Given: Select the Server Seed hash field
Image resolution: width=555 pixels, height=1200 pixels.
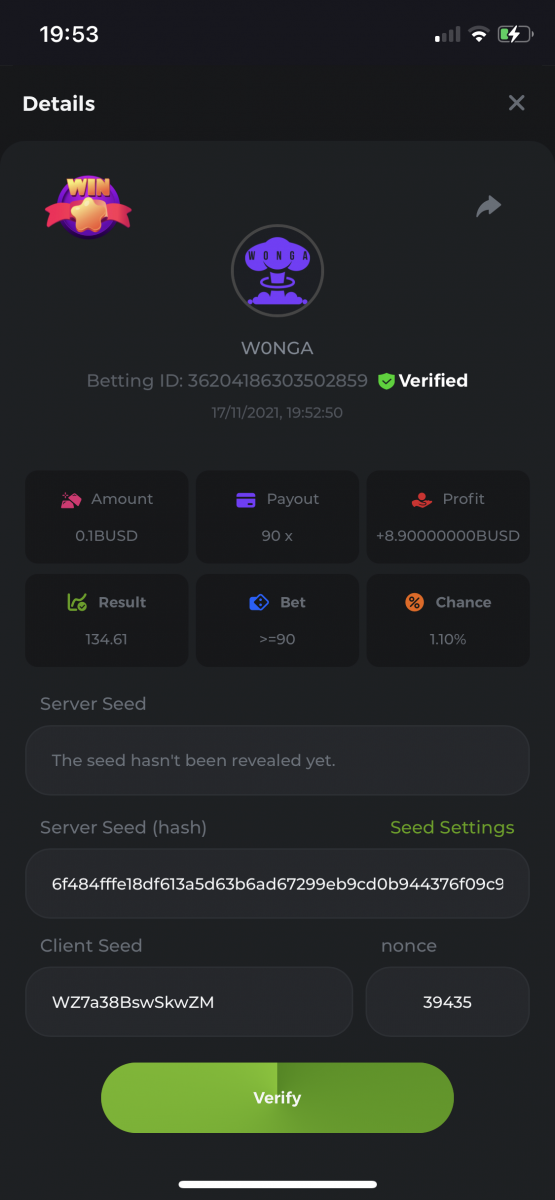Looking at the screenshot, I should click(x=277, y=884).
